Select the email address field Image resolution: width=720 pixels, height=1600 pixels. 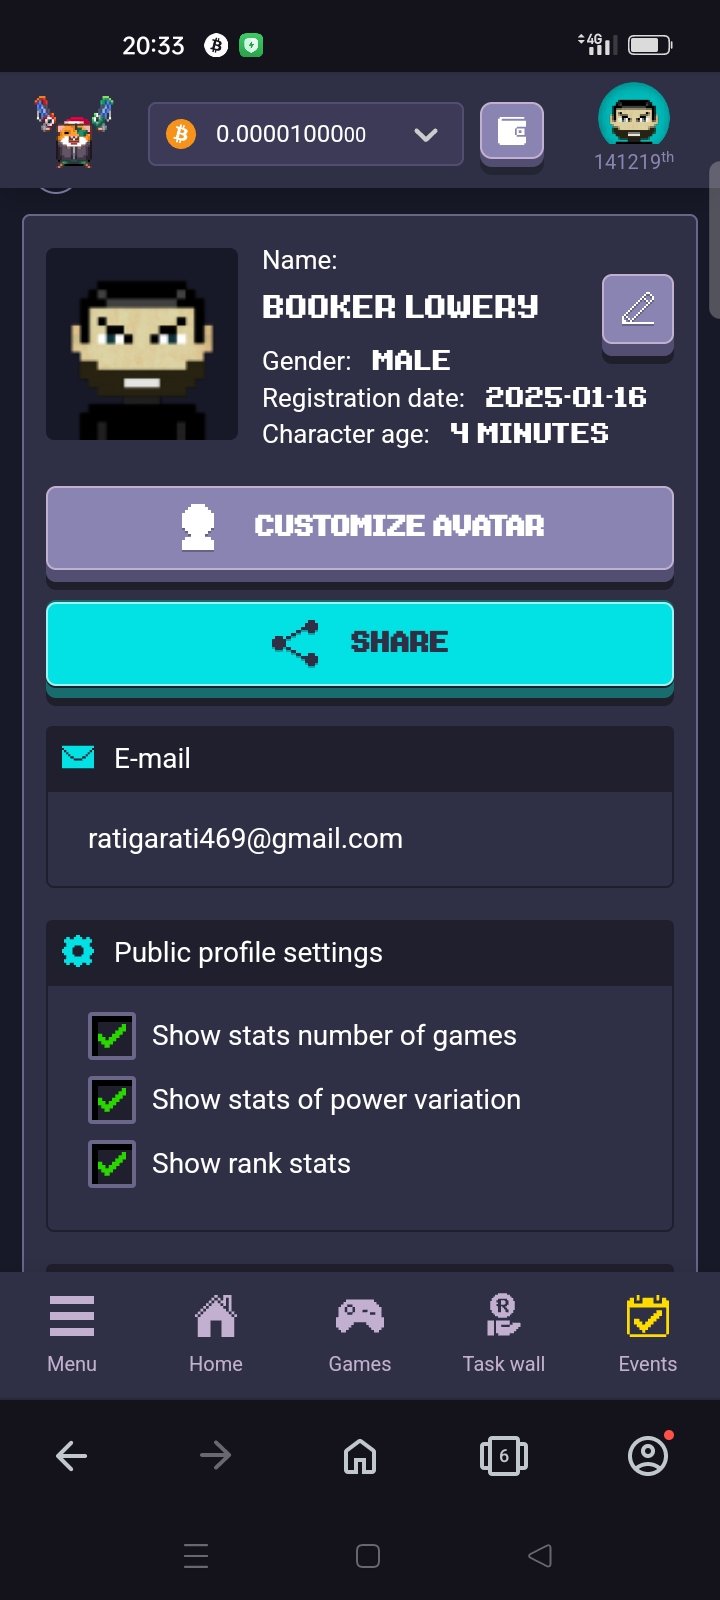click(x=360, y=839)
